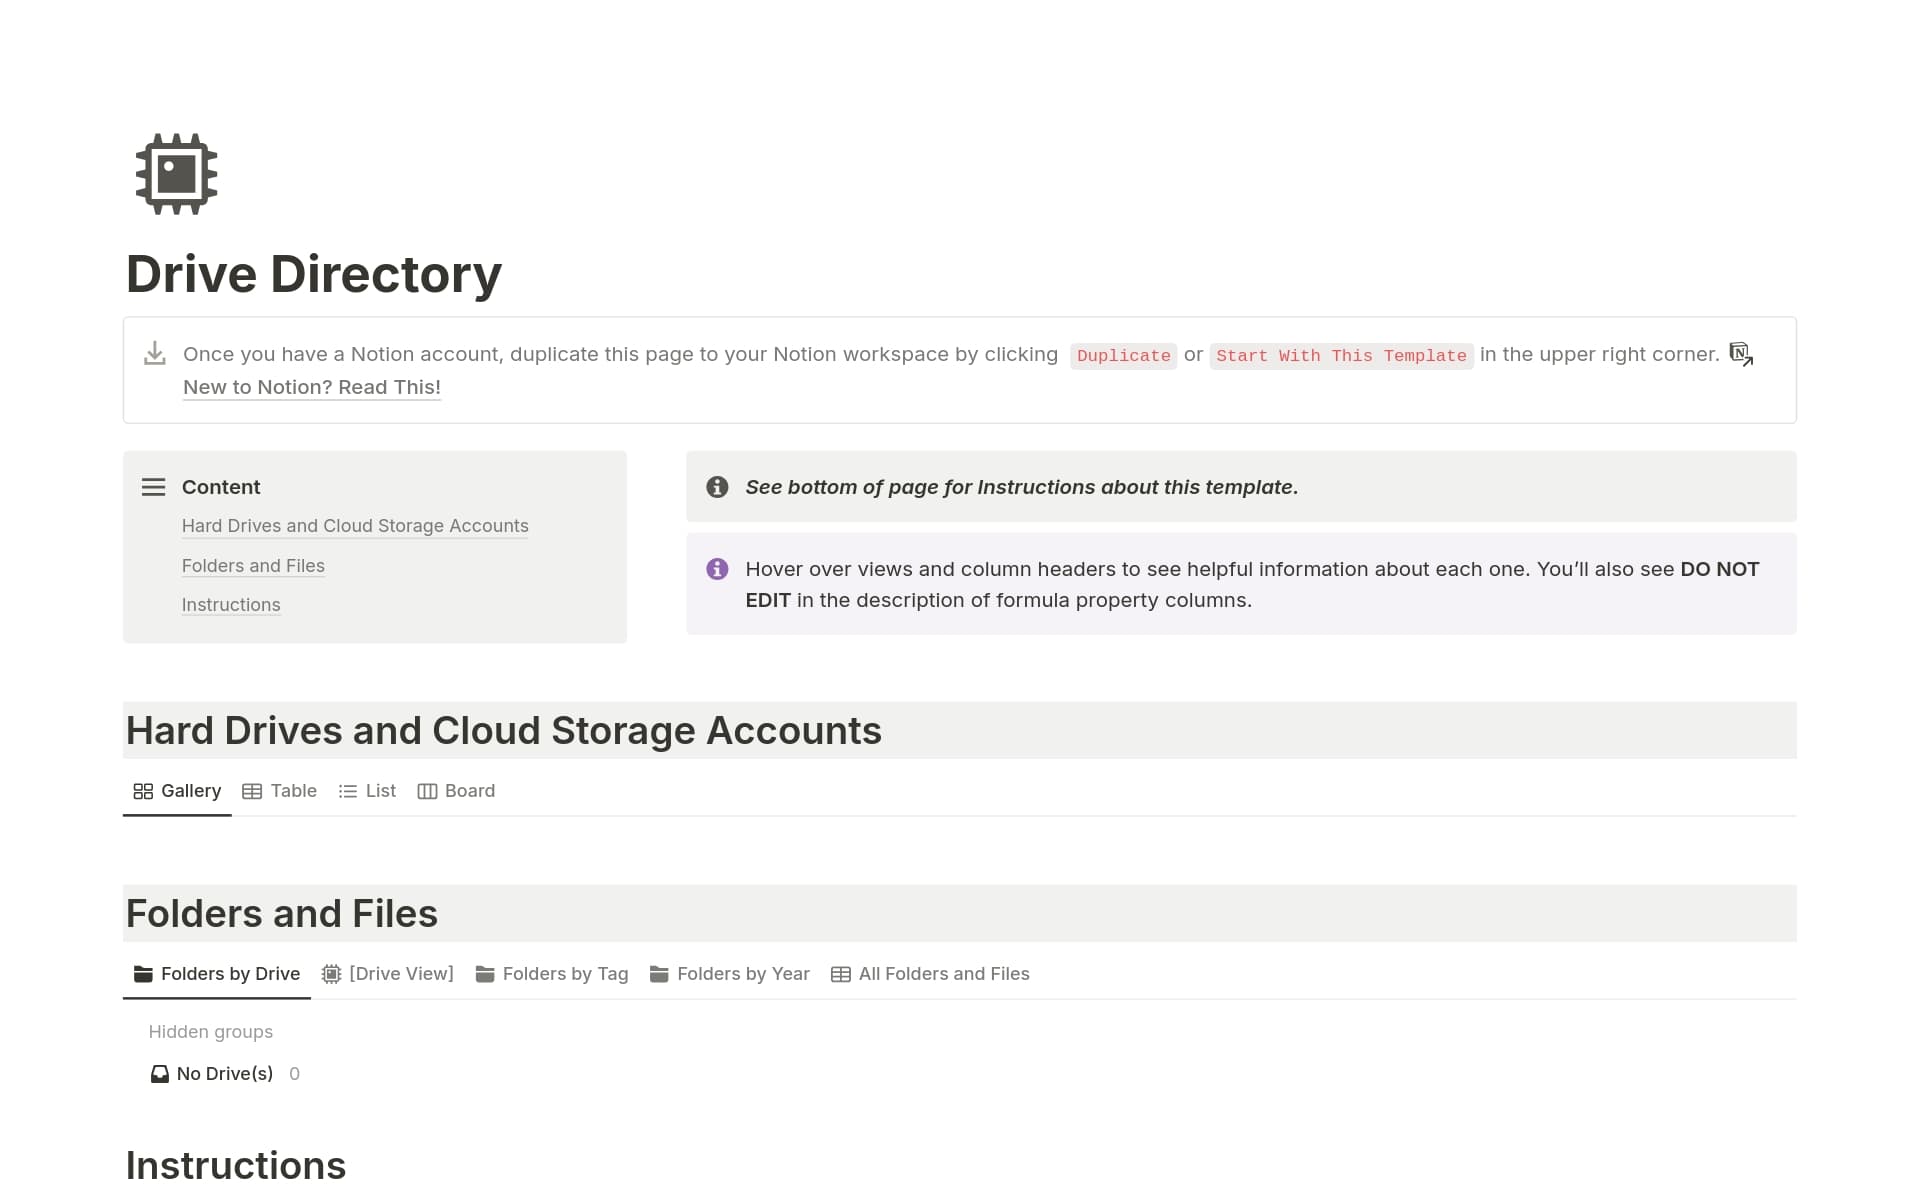This screenshot has width=1920, height=1199.
Task: Click the chip page icon above Drive Directory
Action: point(175,173)
